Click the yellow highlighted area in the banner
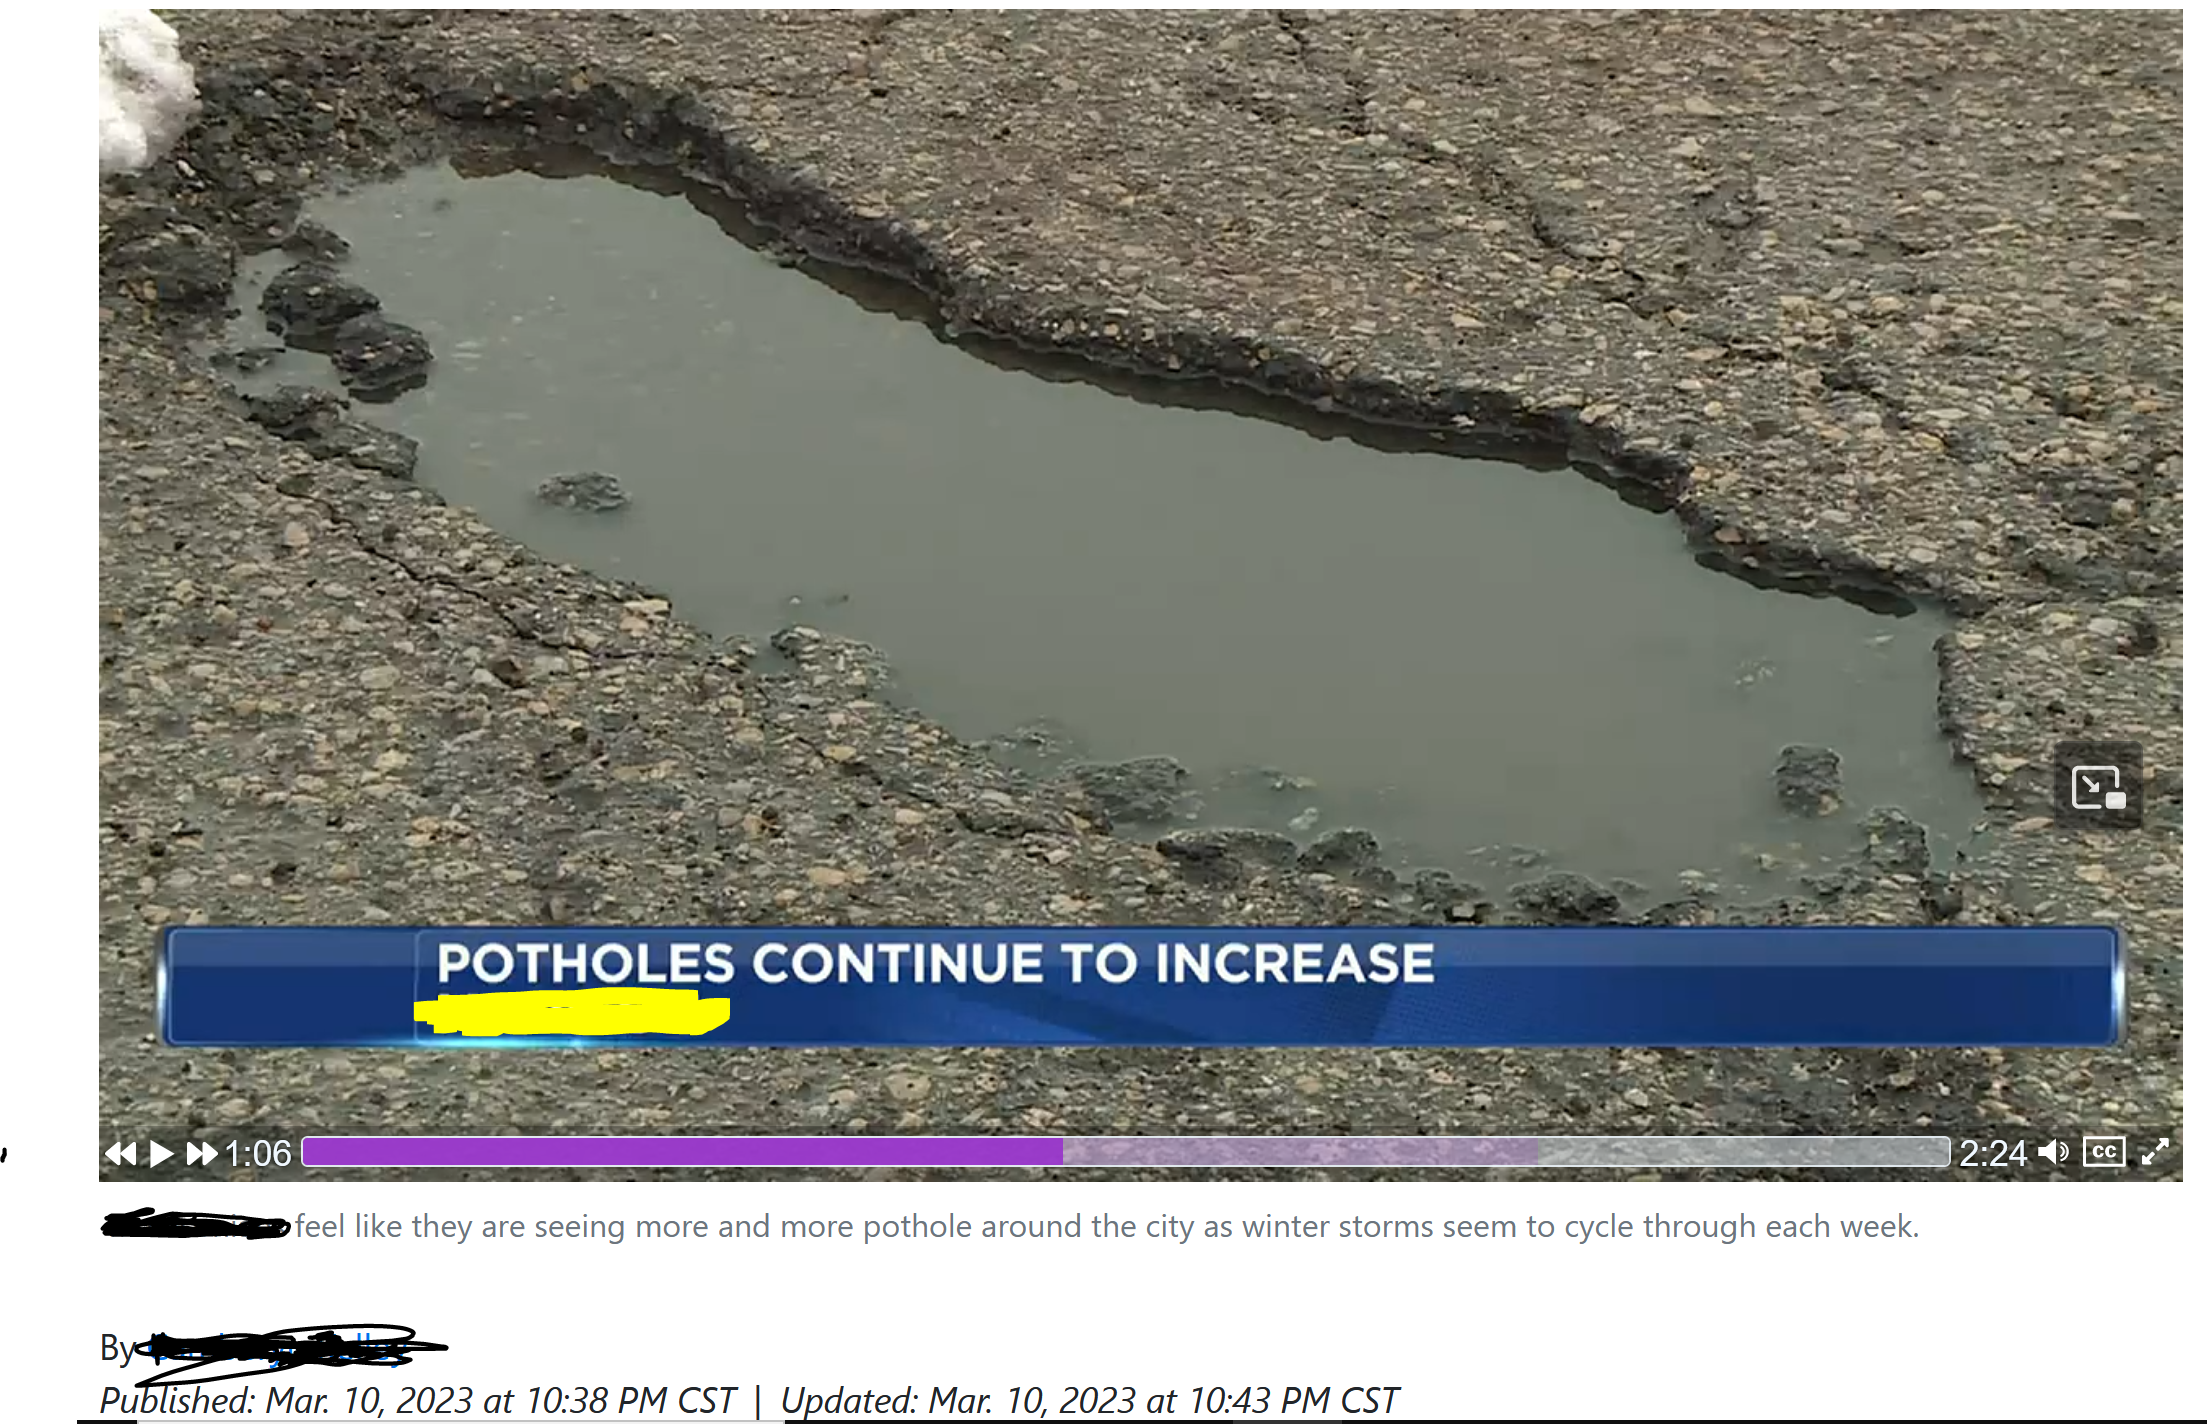Viewport: 2207px width, 1424px height. 572,1011
